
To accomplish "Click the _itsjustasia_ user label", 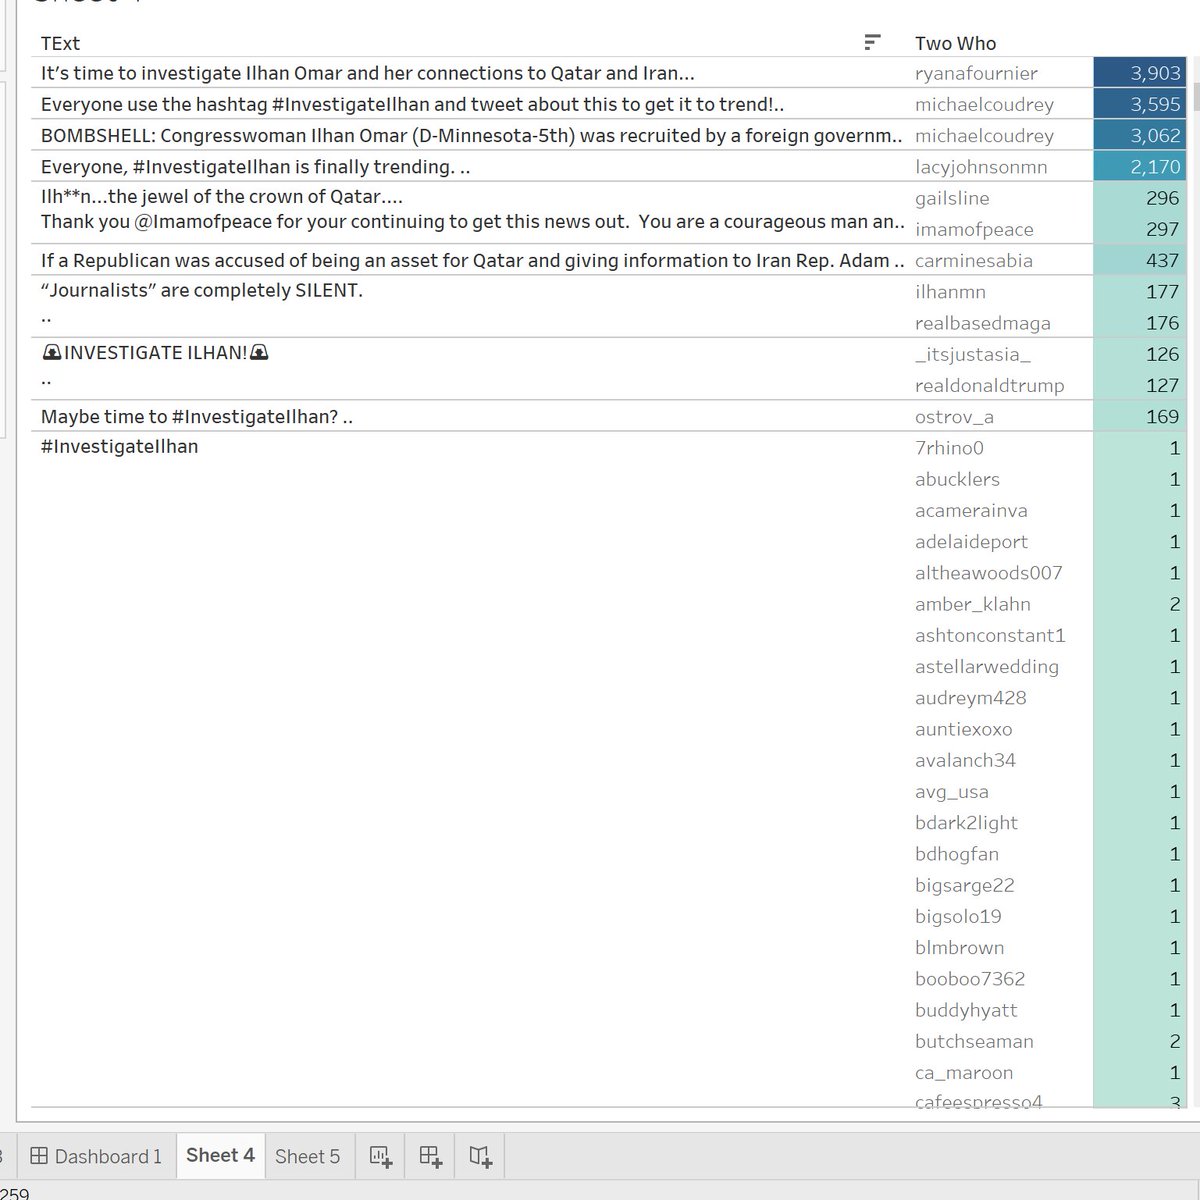I will (973, 354).
